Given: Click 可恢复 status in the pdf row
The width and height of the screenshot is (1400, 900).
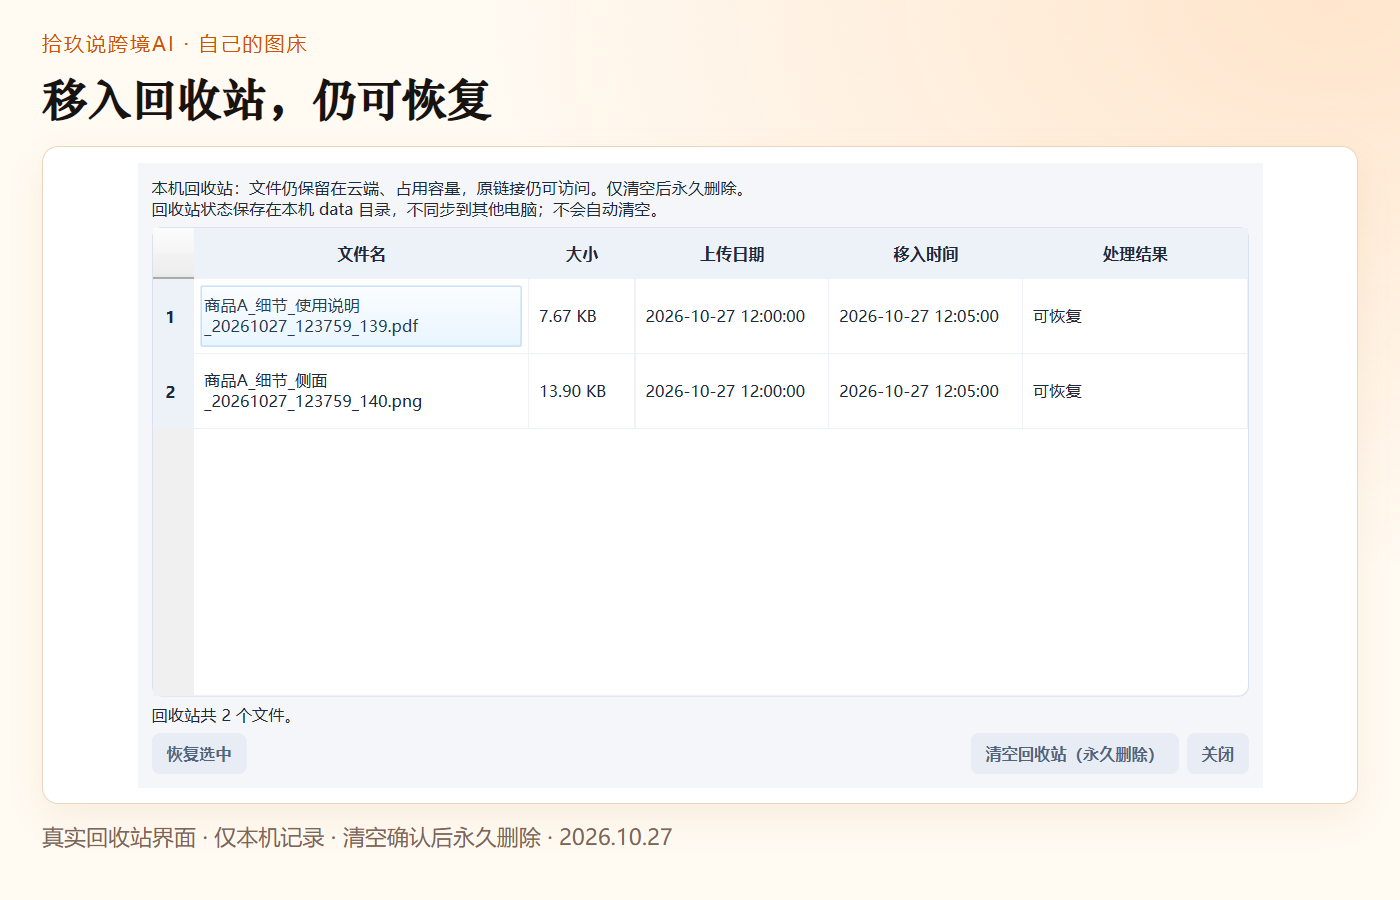Looking at the screenshot, I should point(1135,316).
